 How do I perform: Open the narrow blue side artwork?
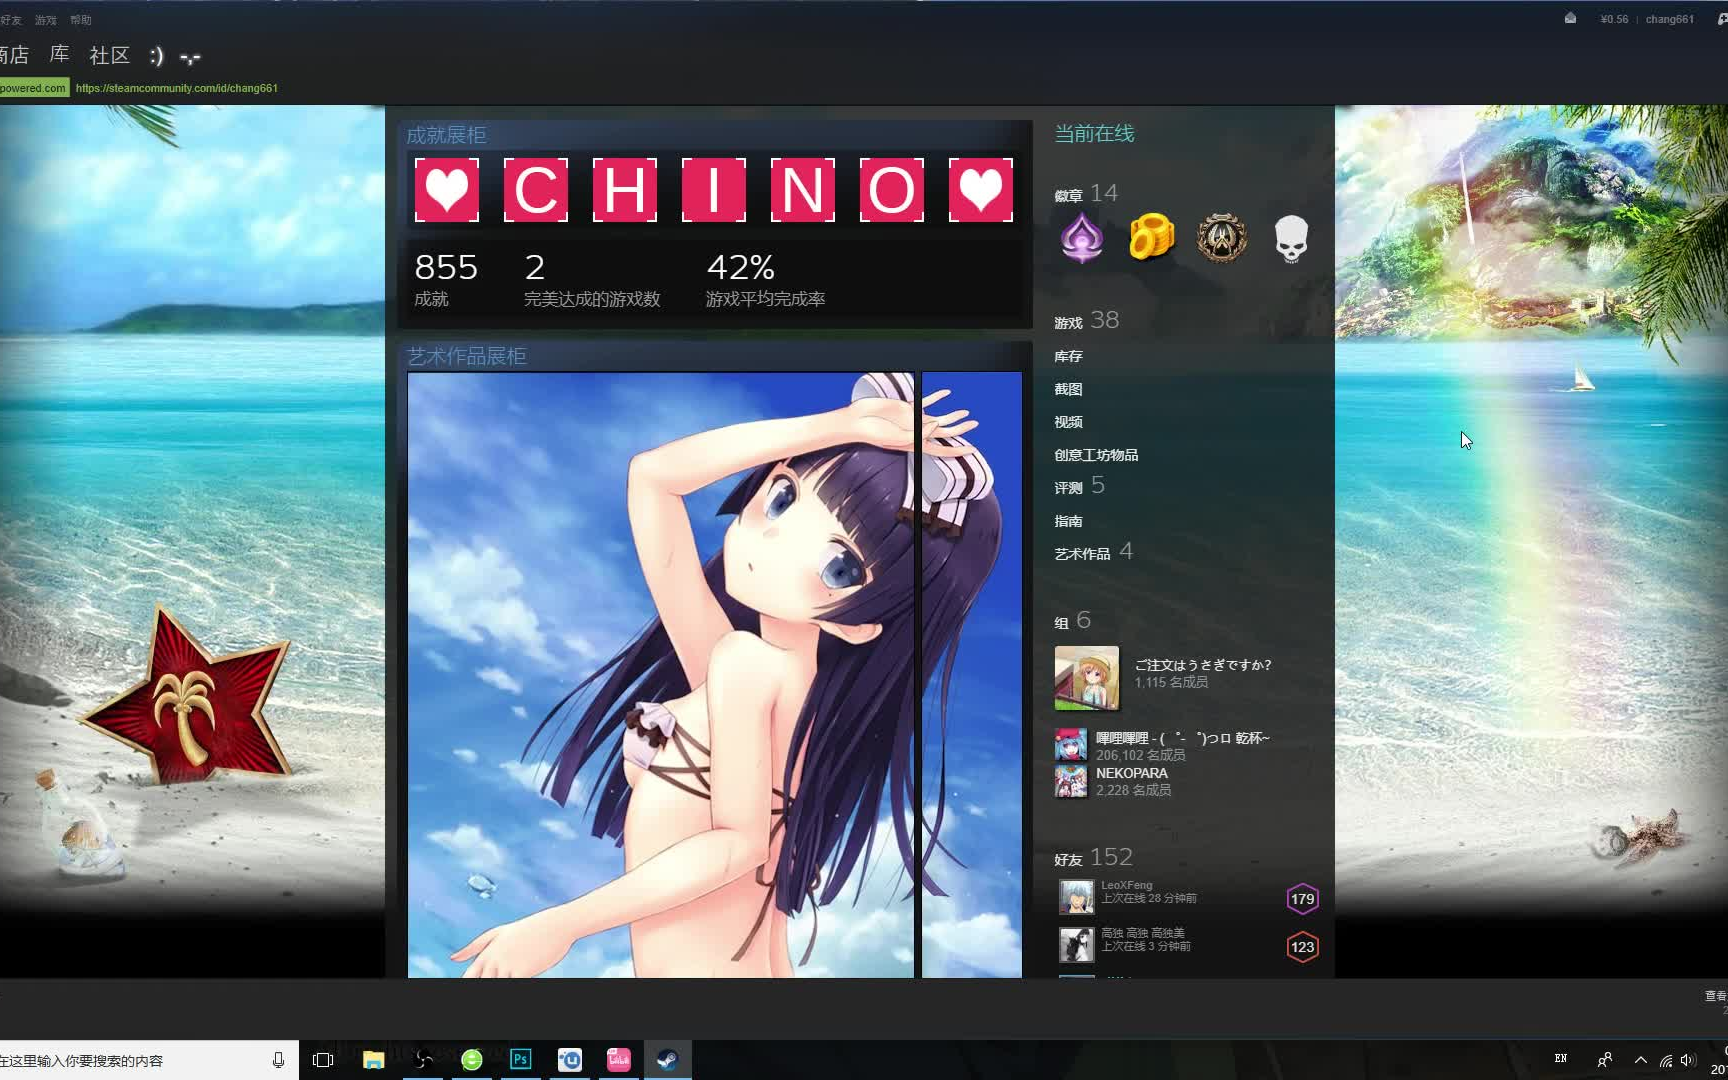coord(972,675)
